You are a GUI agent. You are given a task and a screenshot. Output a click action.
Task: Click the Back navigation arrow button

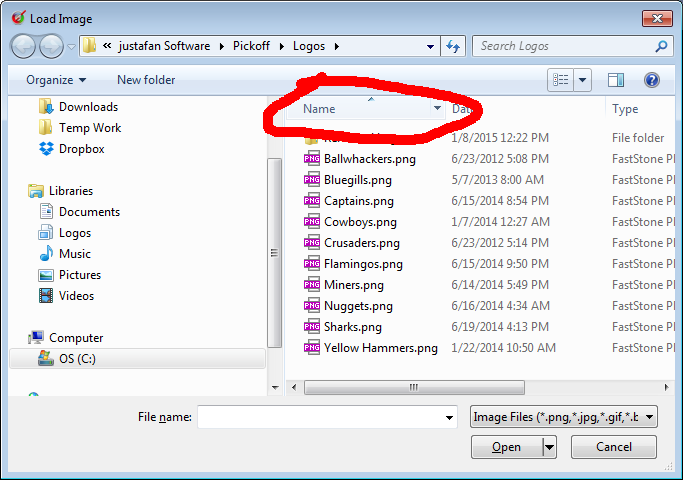click(x=24, y=46)
